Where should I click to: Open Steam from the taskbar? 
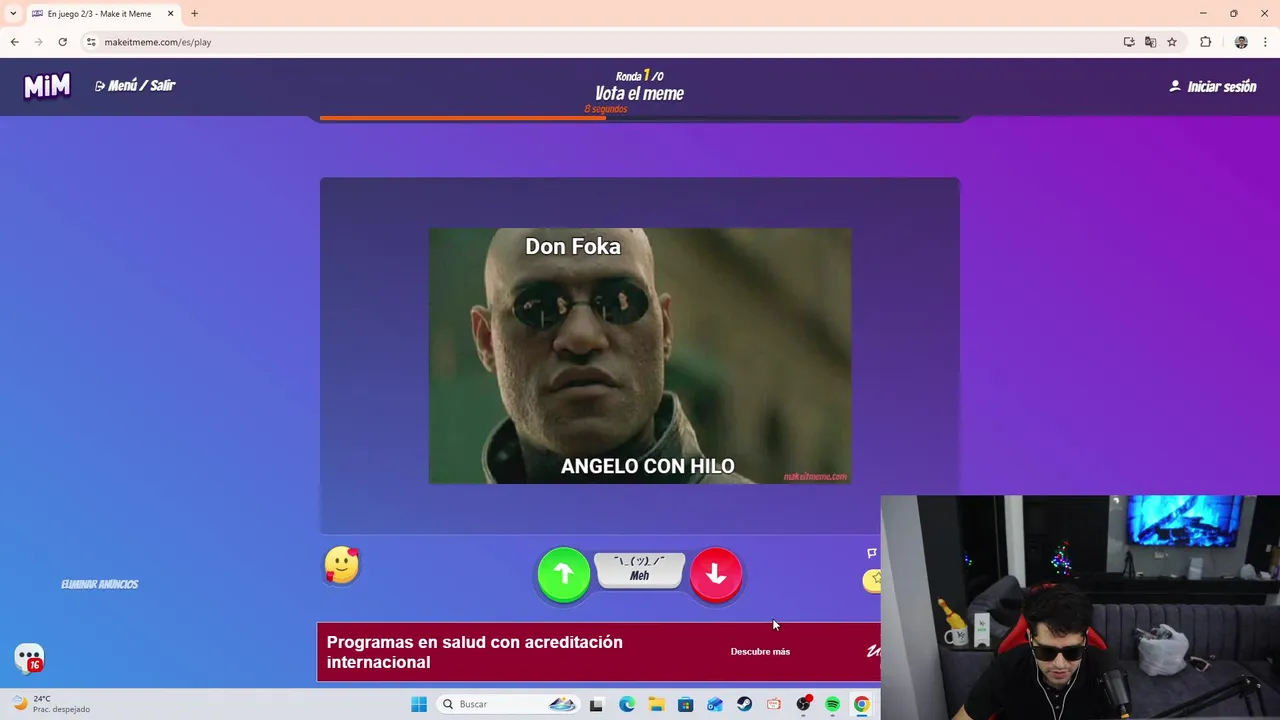744,704
